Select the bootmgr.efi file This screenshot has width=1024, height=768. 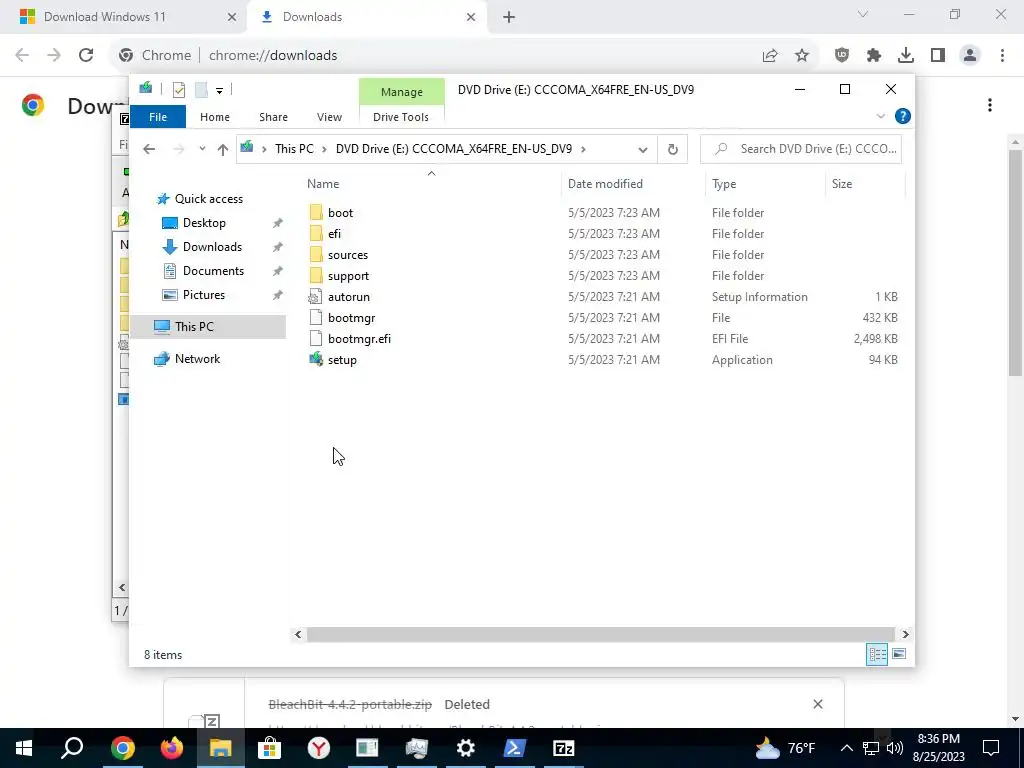coord(359,338)
